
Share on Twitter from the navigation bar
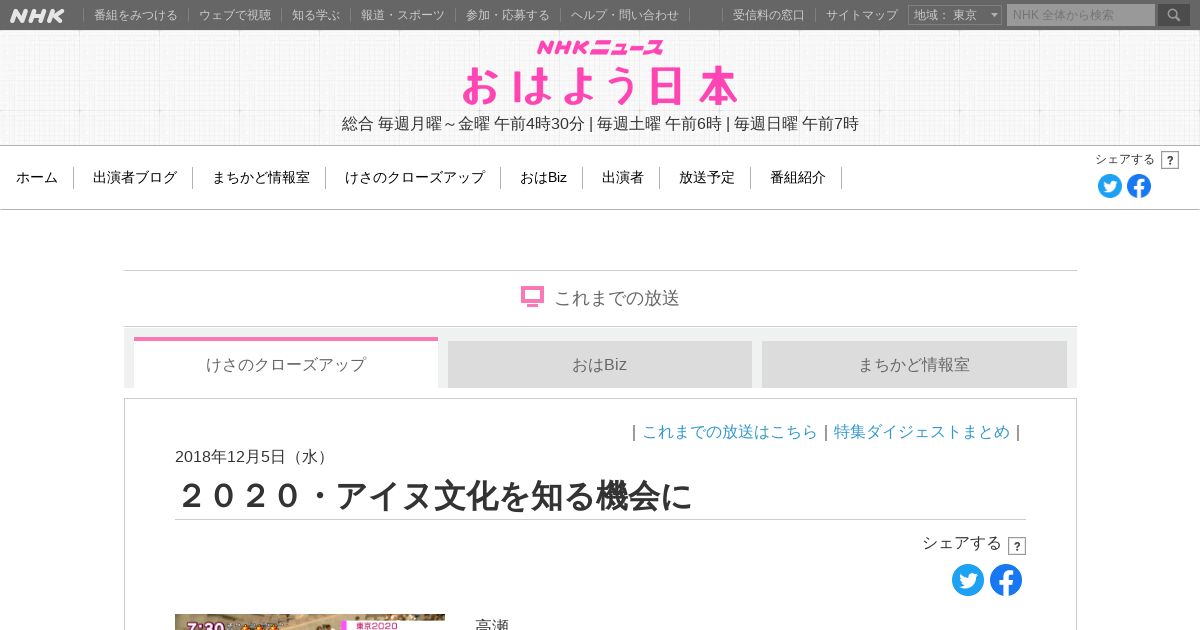[1110, 186]
